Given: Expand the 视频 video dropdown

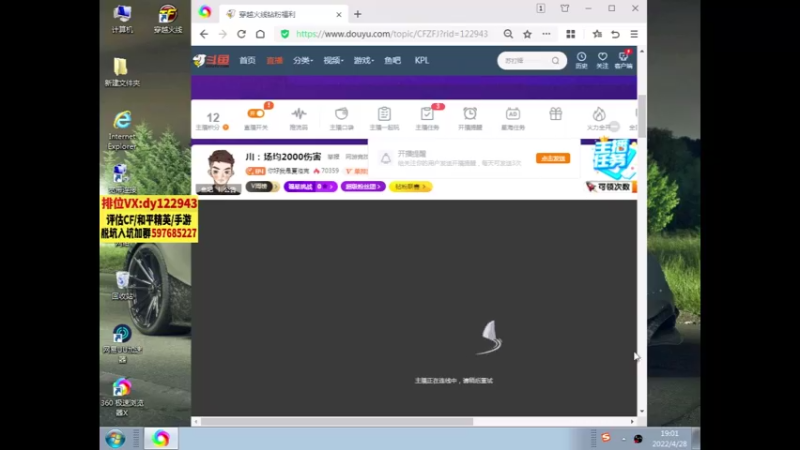Looking at the screenshot, I should [333, 60].
